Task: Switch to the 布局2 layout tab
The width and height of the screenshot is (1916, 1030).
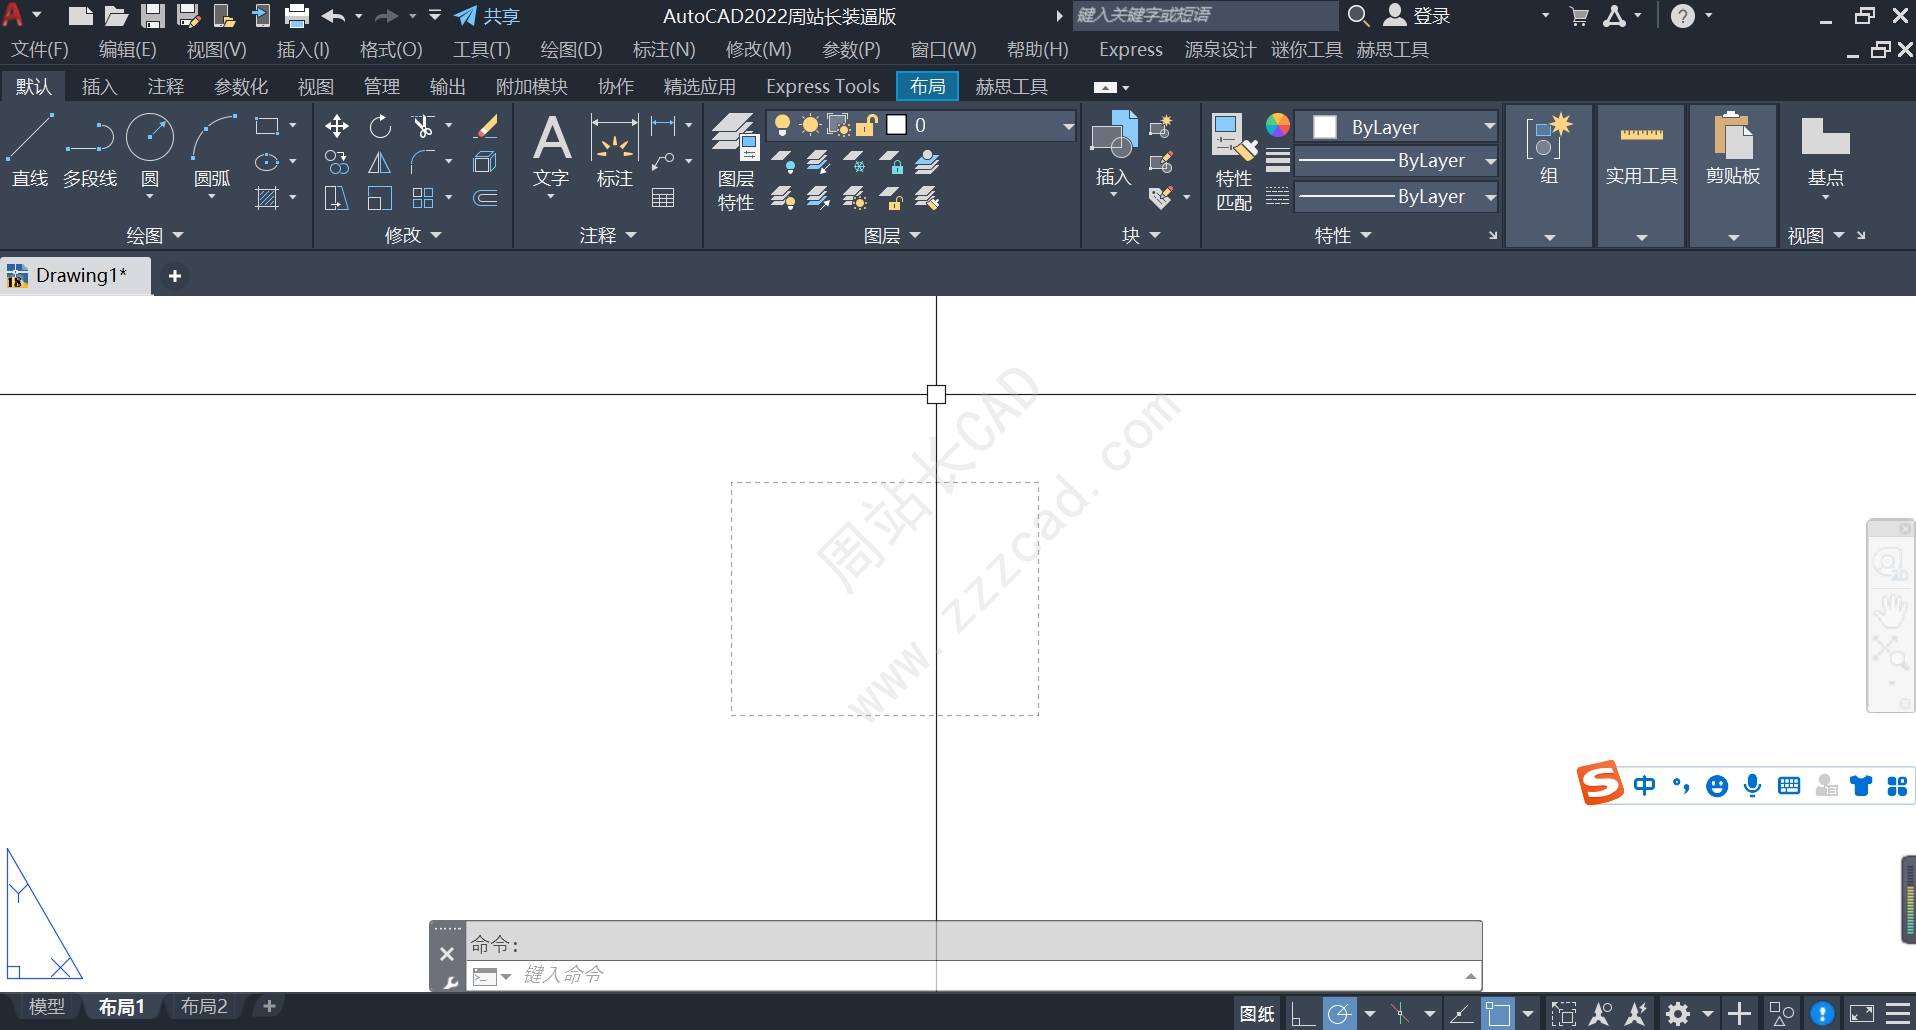Action: 204,1007
